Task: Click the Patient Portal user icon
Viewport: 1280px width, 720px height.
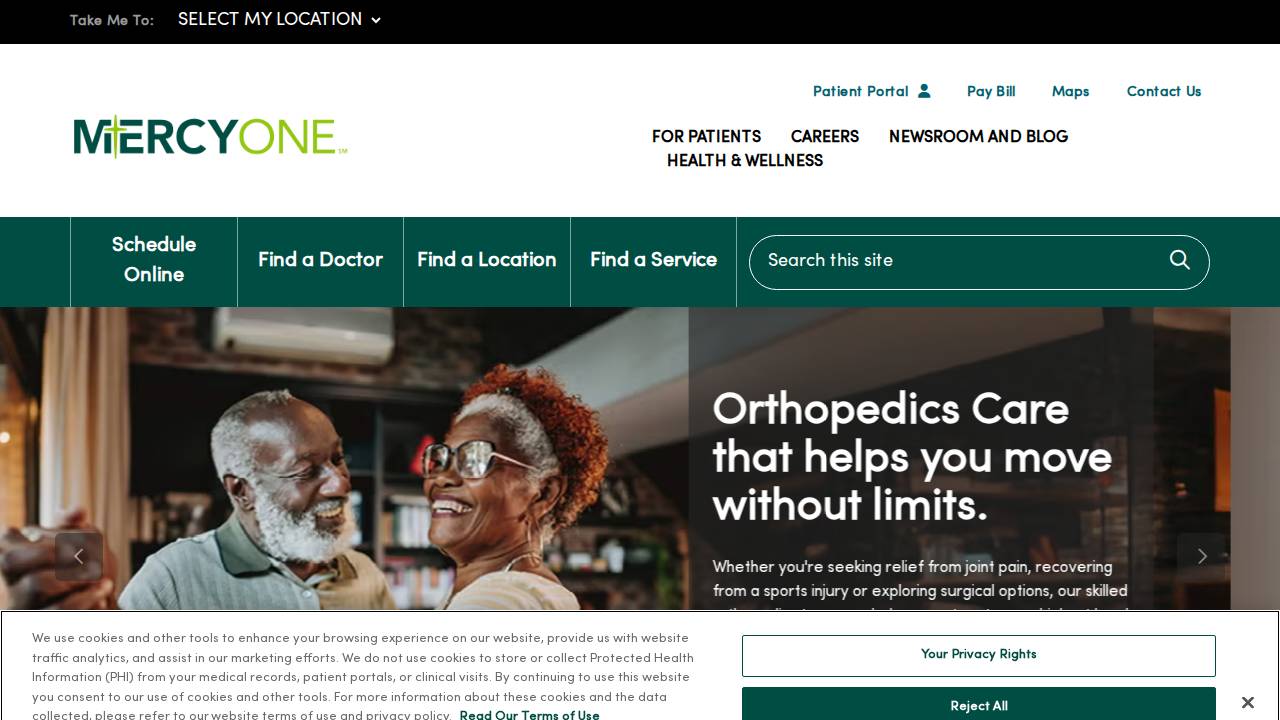Action: point(924,91)
